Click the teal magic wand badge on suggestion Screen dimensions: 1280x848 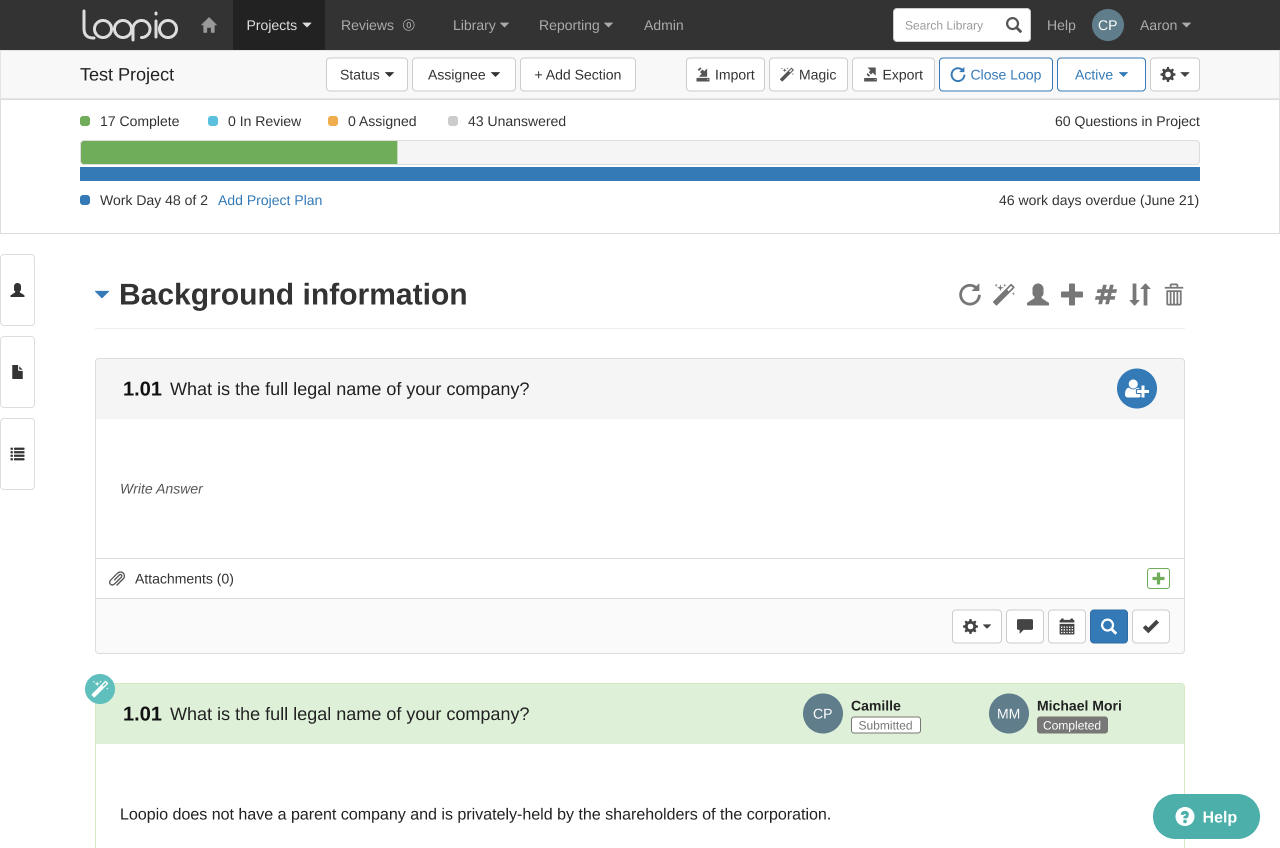pos(99,688)
